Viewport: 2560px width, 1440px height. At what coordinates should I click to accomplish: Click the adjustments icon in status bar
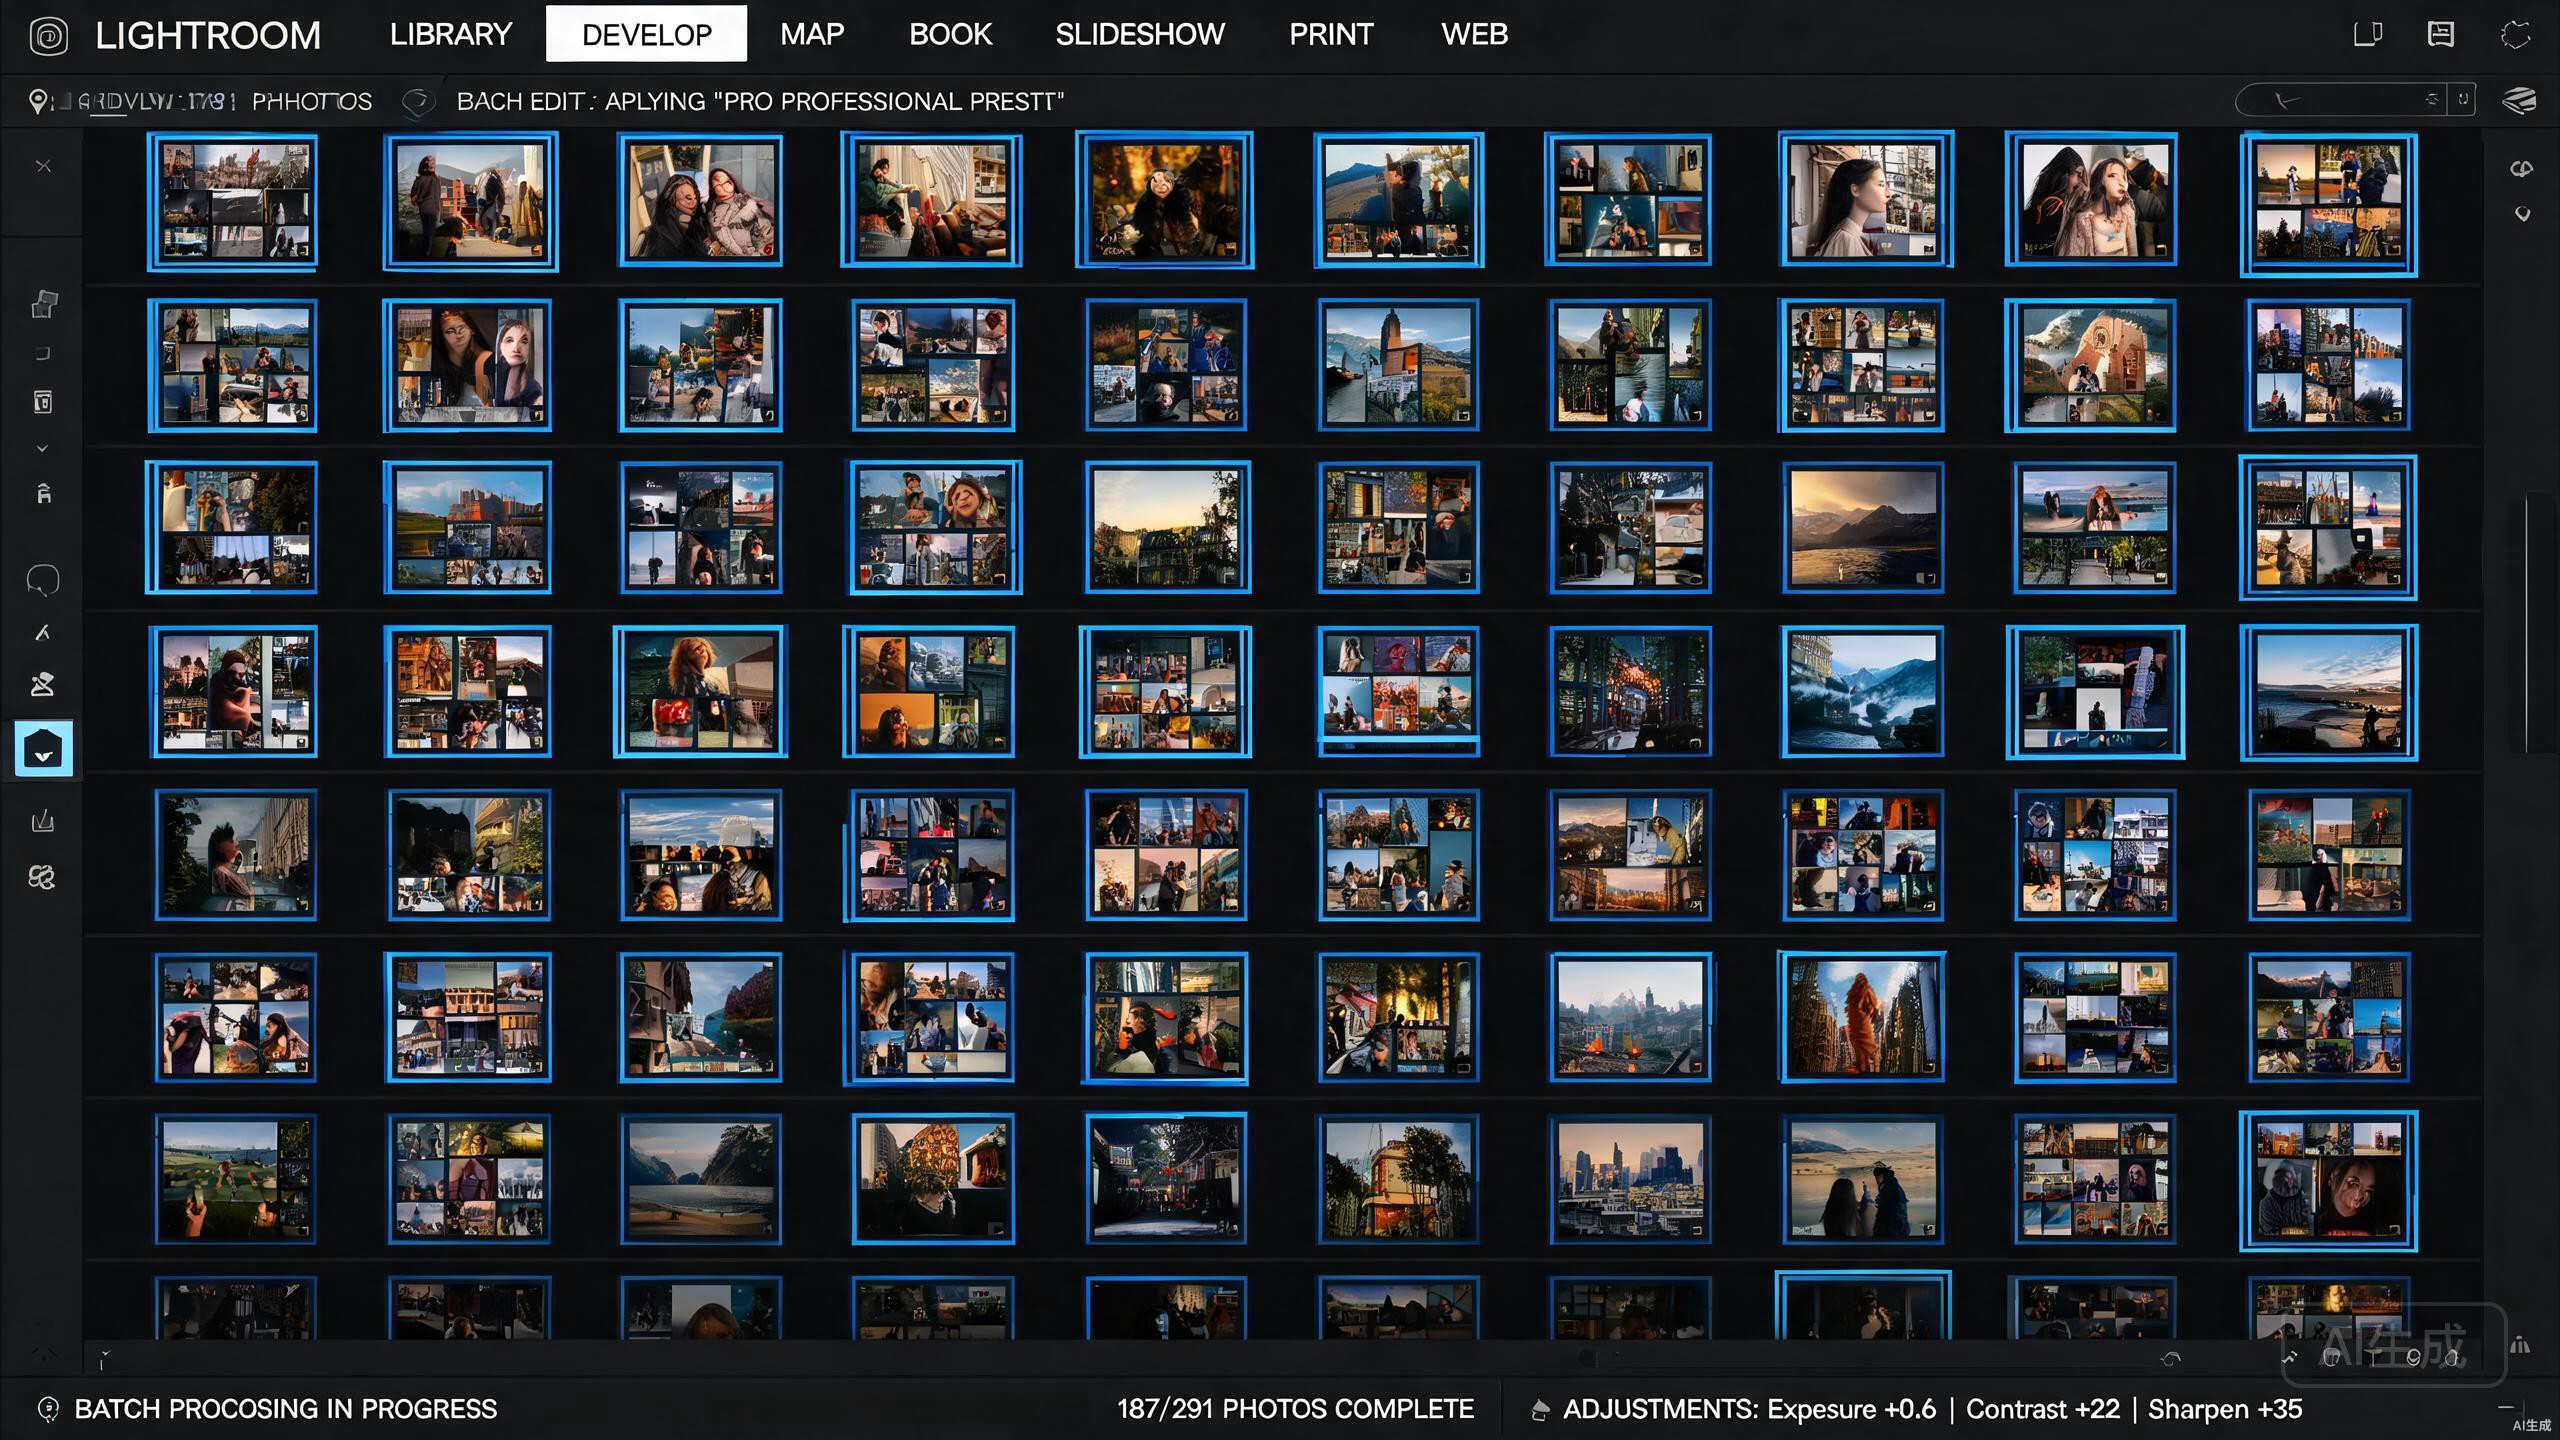(1540, 1410)
